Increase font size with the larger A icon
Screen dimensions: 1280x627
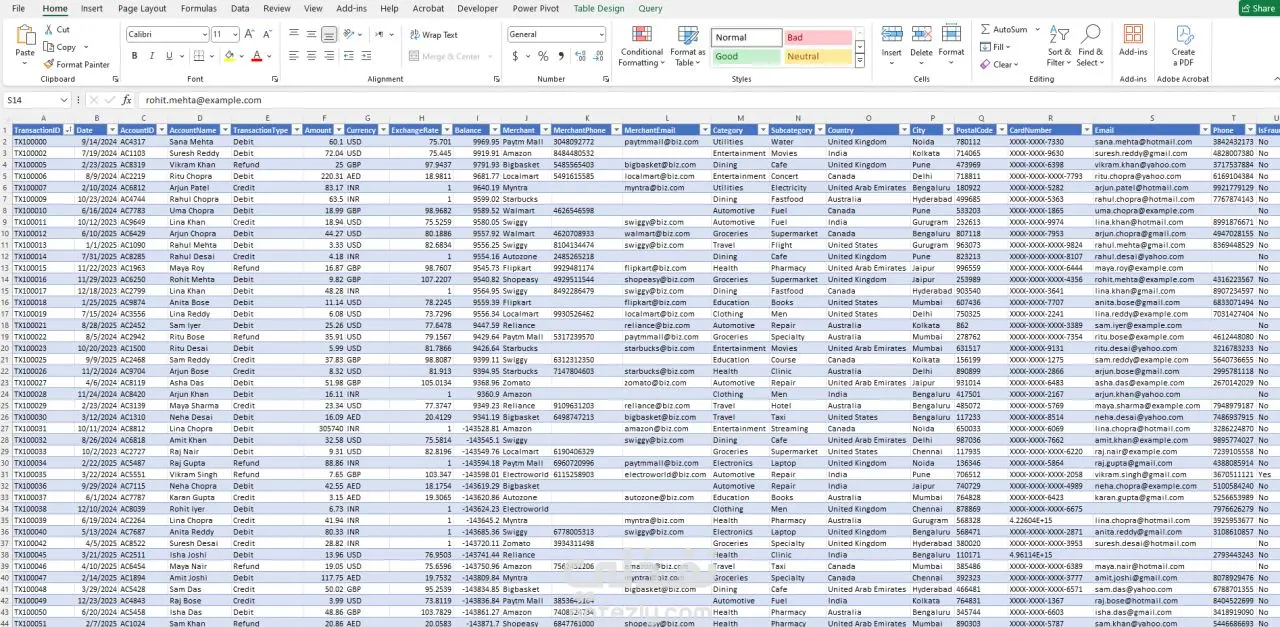coord(248,34)
